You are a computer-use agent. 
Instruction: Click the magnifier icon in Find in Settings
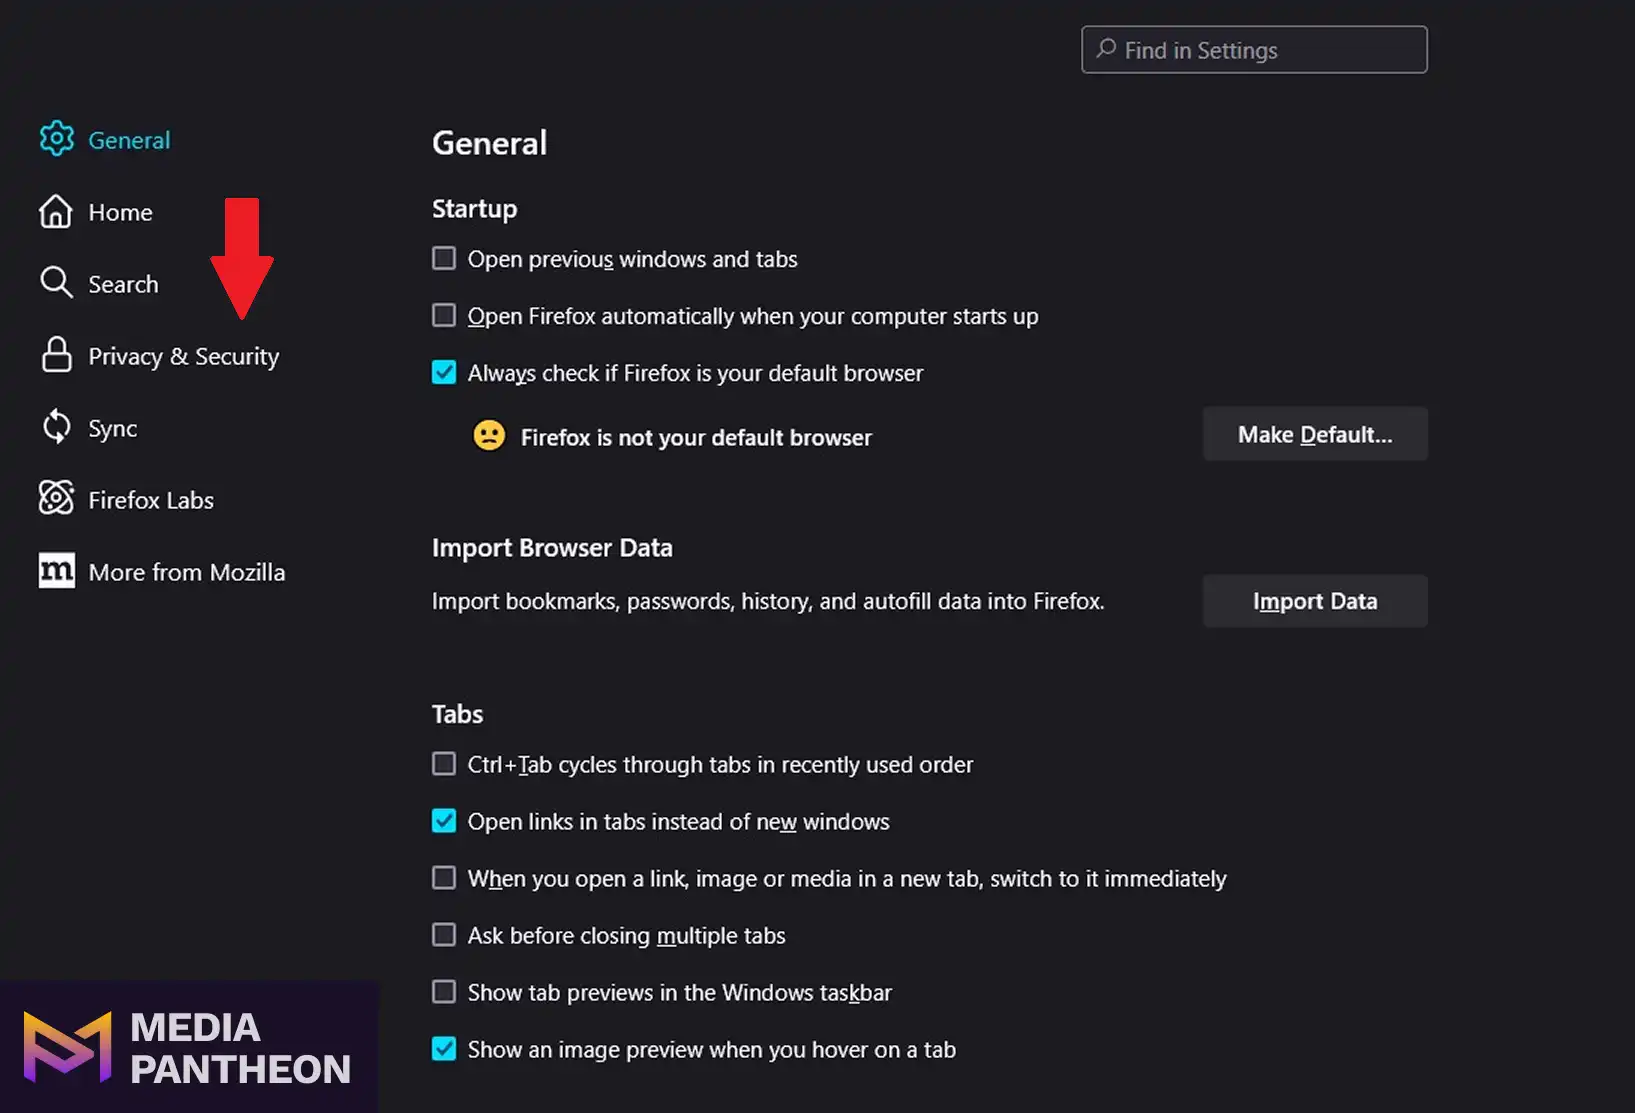[1106, 48]
